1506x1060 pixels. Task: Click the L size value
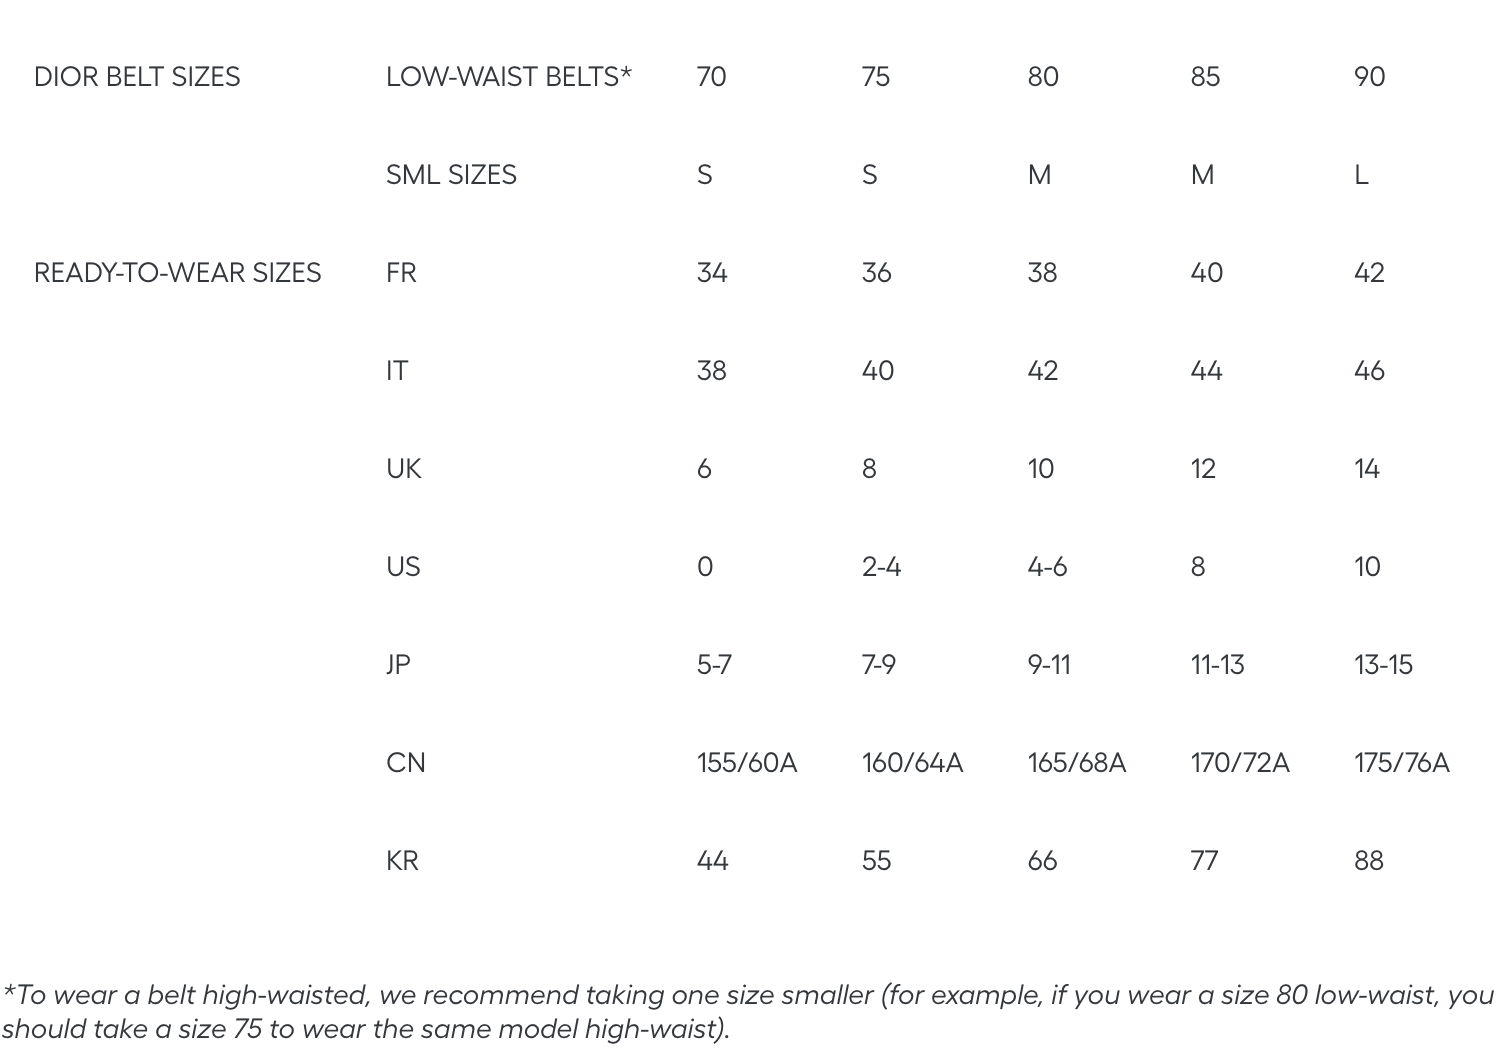[x=1360, y=175]
